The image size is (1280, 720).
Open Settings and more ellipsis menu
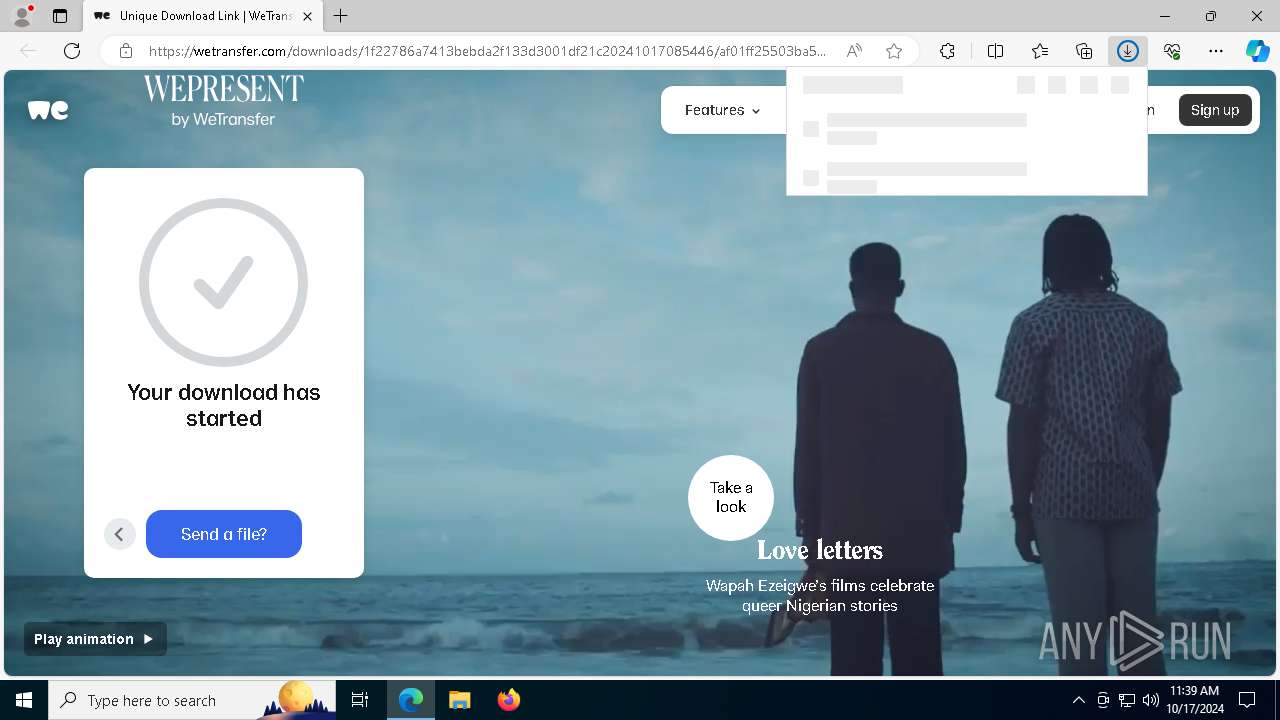(x=1216, y=51)
